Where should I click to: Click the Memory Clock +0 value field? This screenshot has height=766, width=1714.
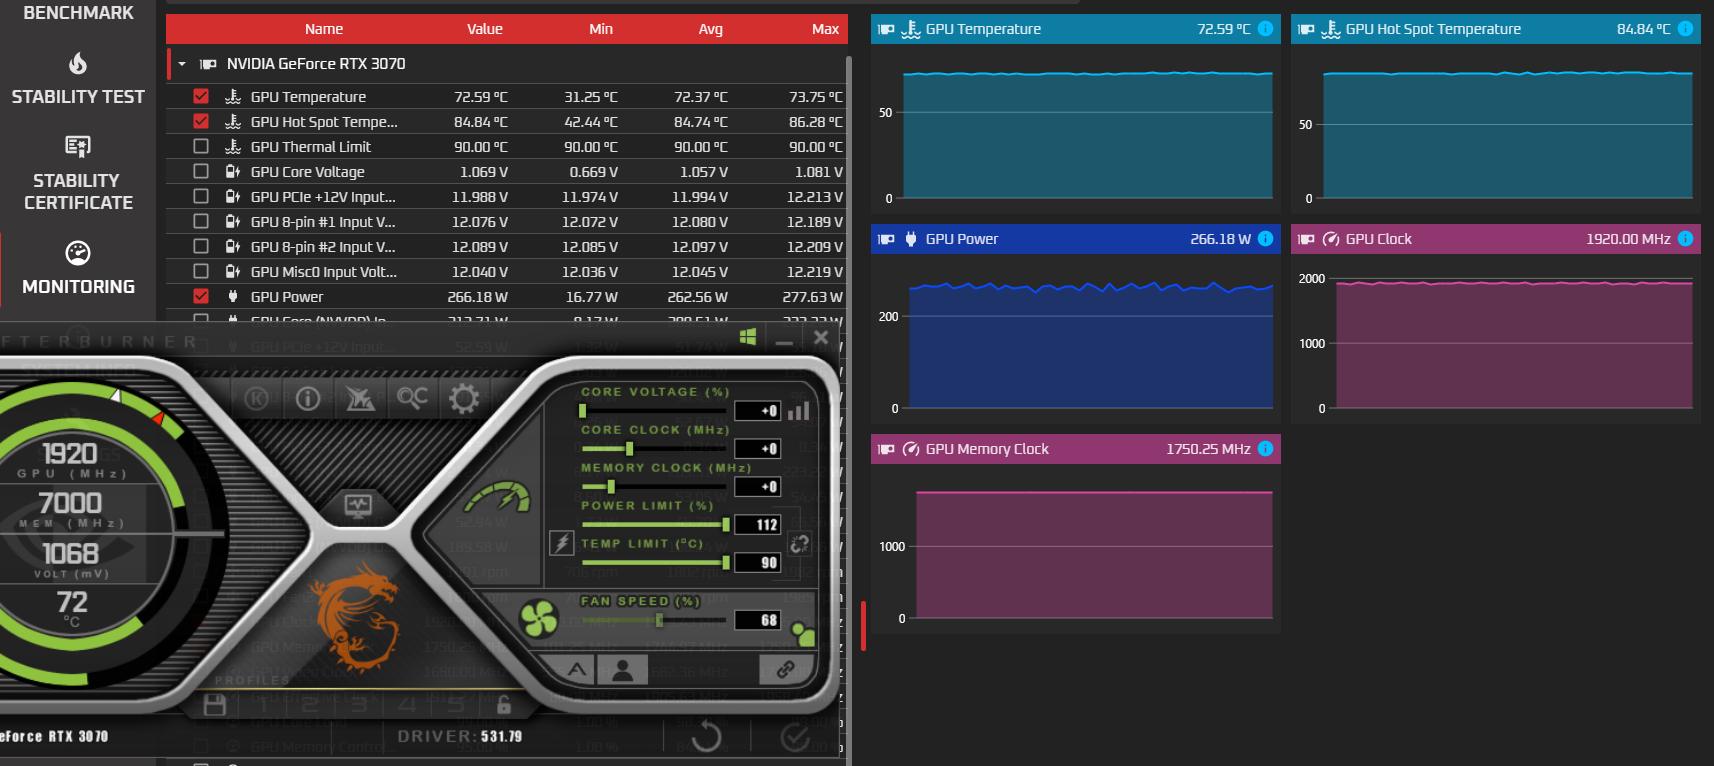(x=757, y=487)
